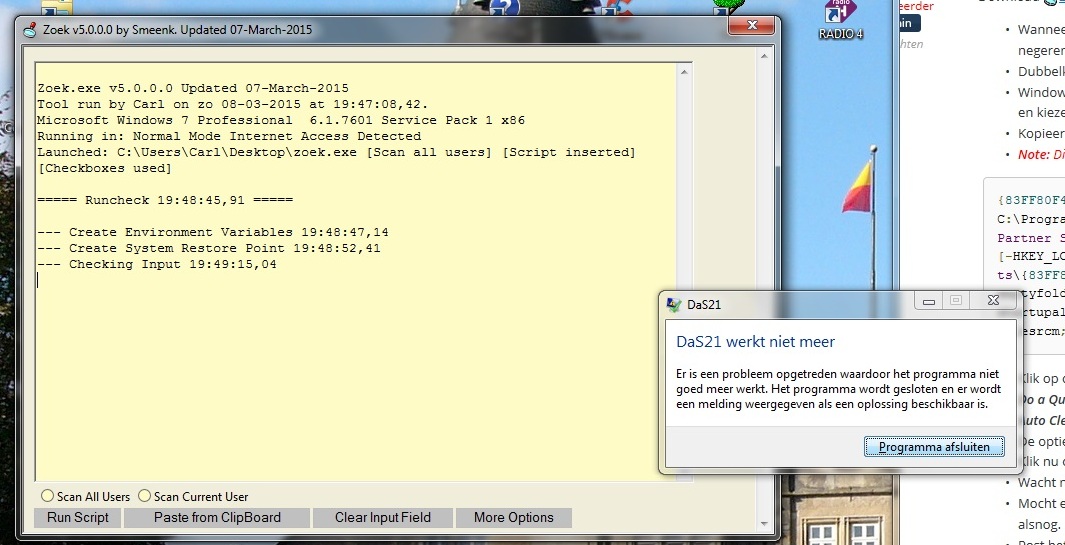
Task: Close the Zoek window
Action: coord(751,26)
